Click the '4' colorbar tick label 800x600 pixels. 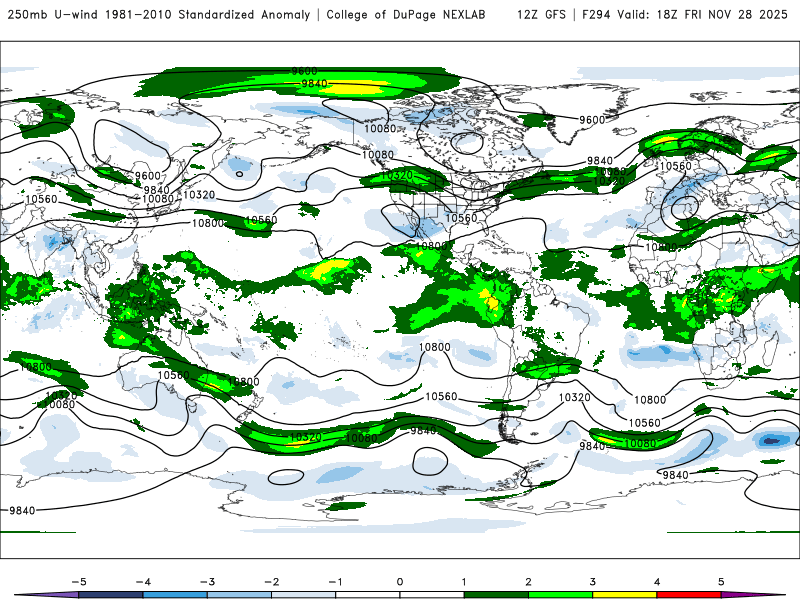click(657, 582)
